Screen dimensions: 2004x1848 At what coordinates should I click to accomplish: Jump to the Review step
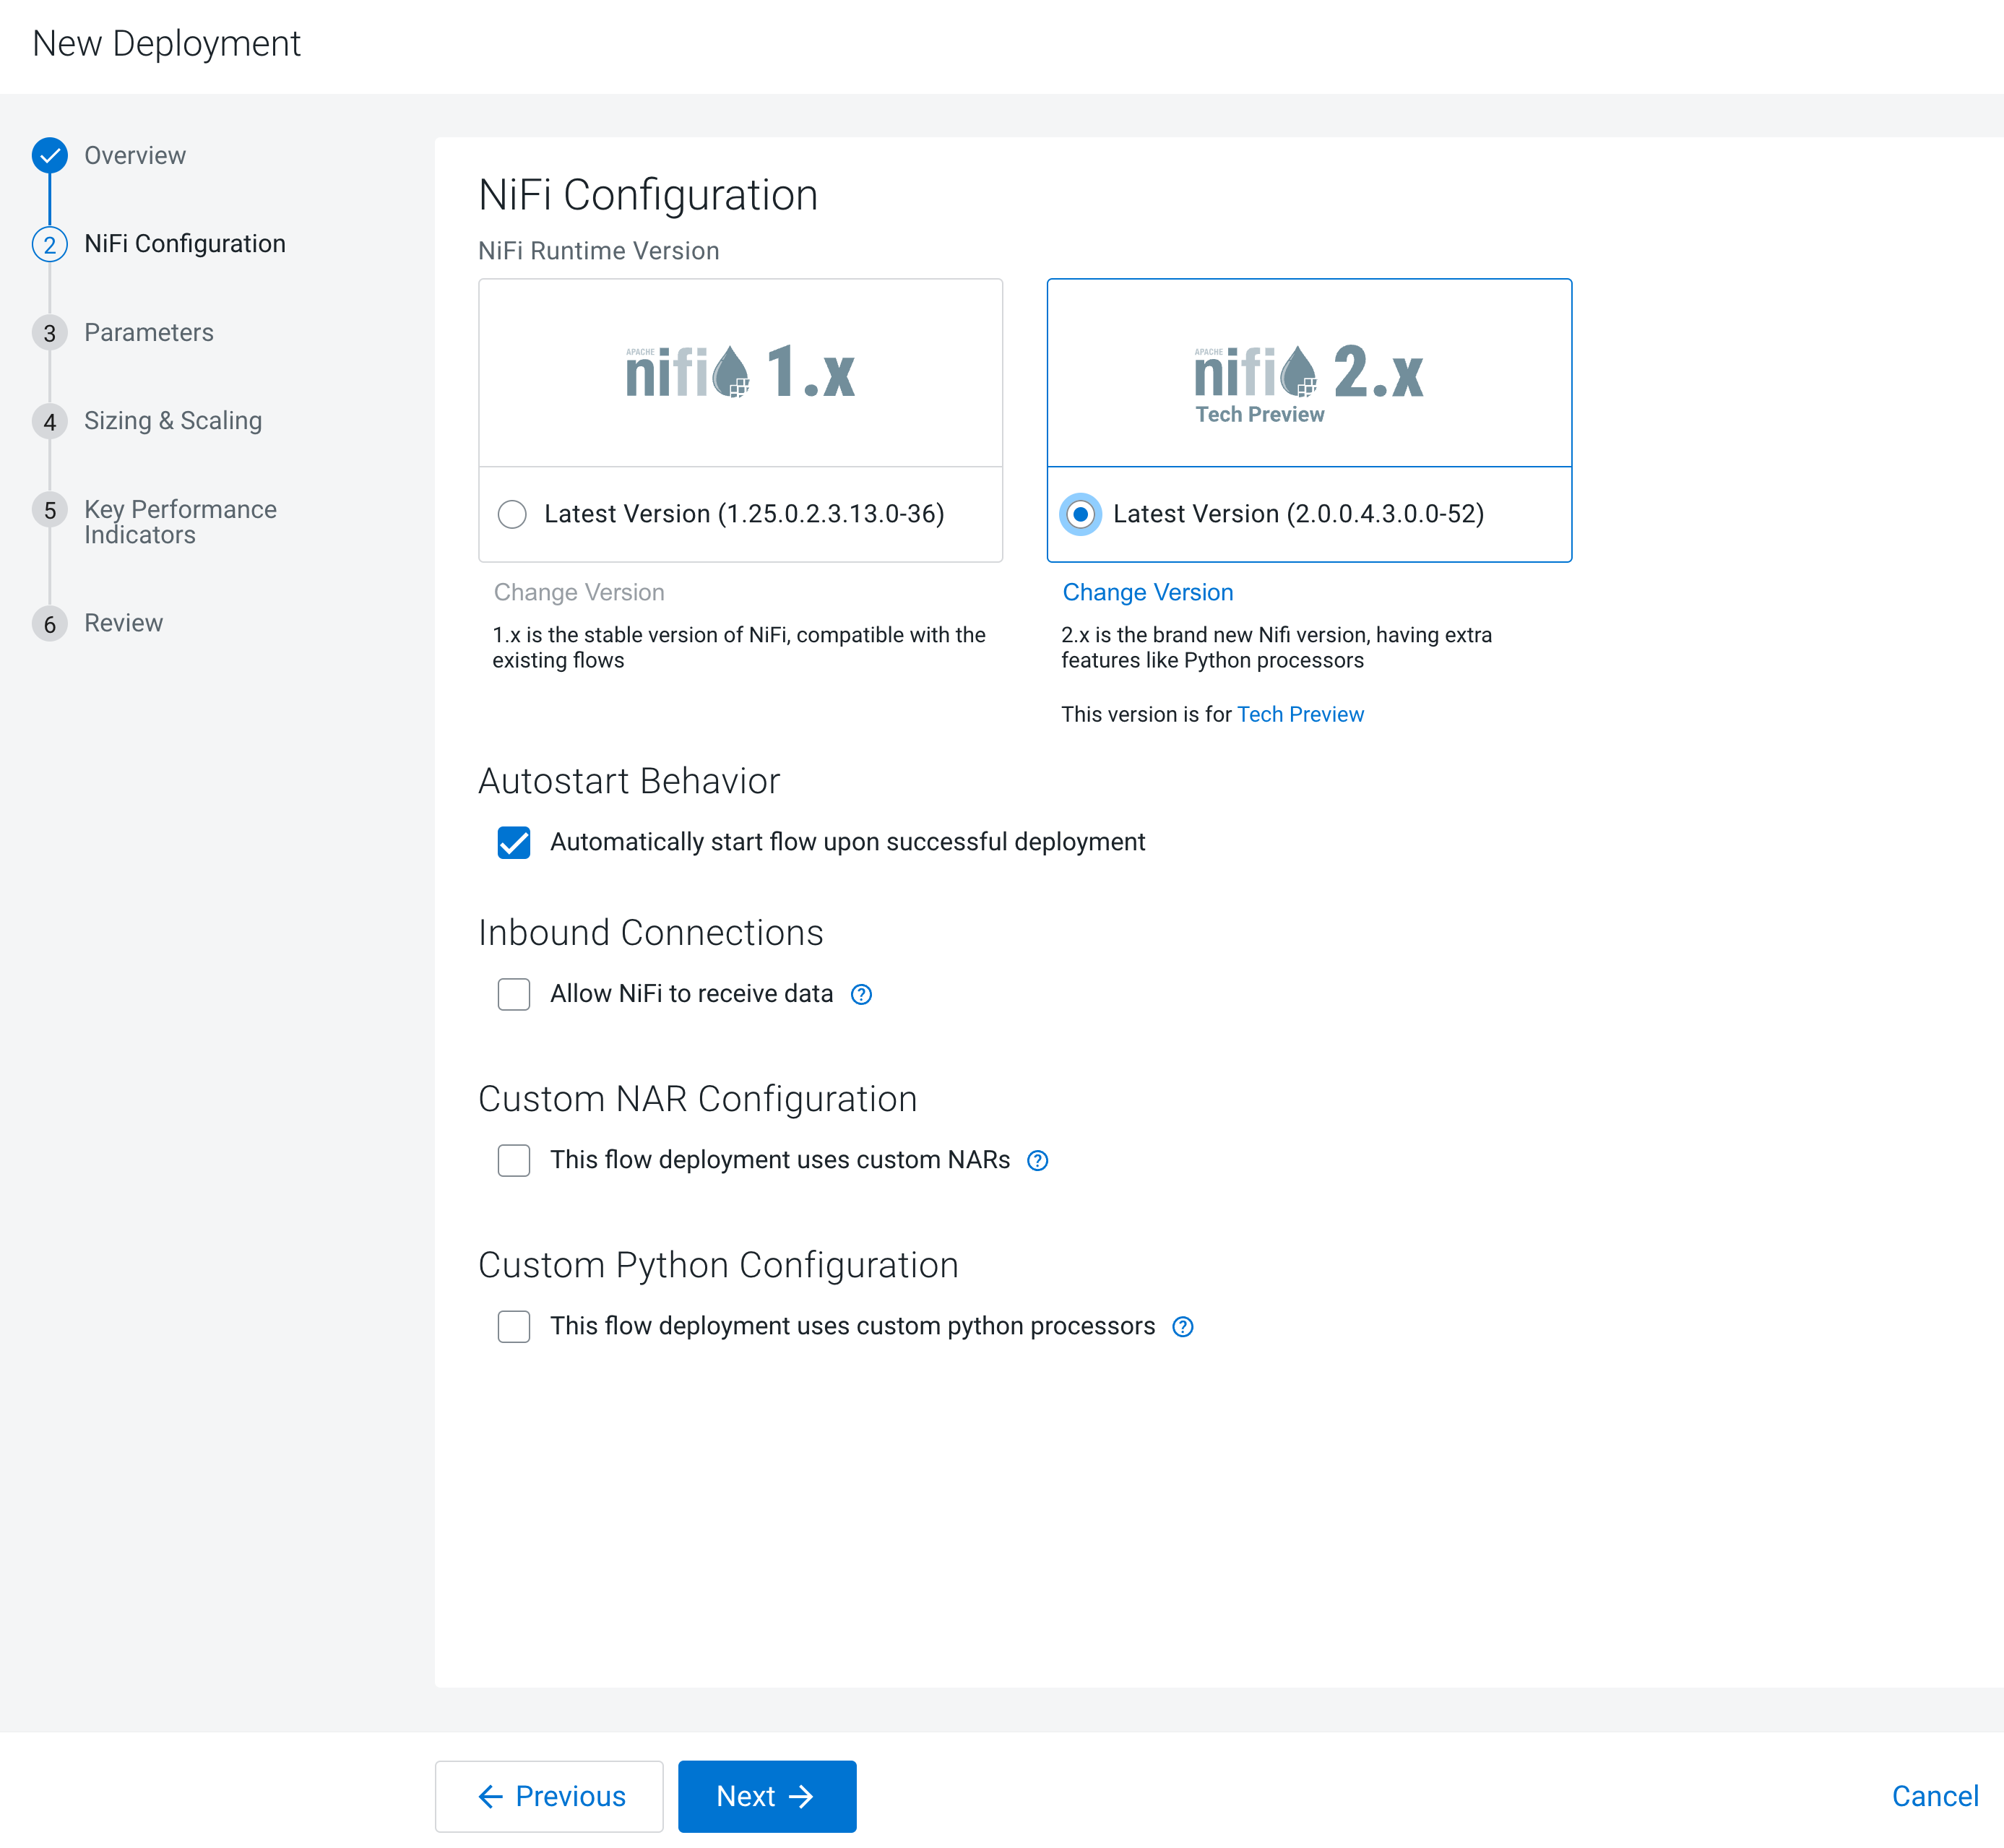pyautogui.click(x=123, y=622)
